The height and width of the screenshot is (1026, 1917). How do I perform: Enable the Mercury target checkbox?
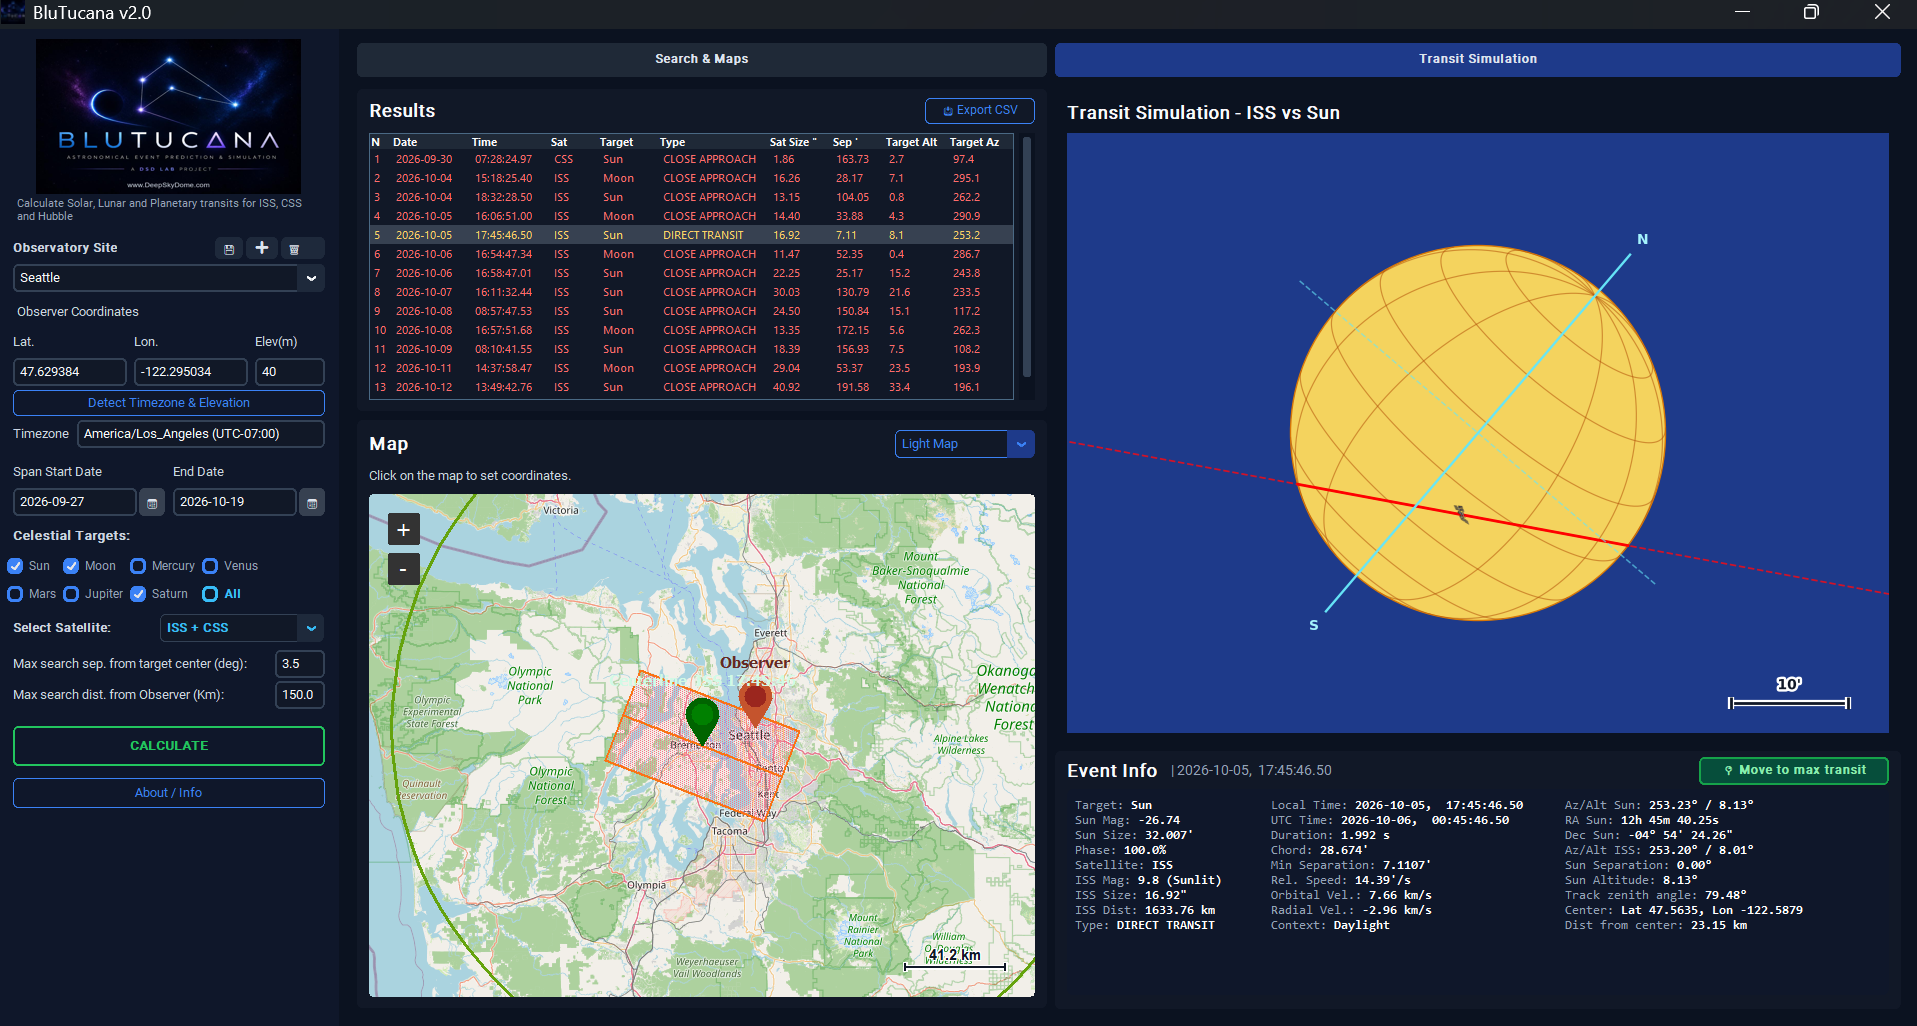[138, 566]
